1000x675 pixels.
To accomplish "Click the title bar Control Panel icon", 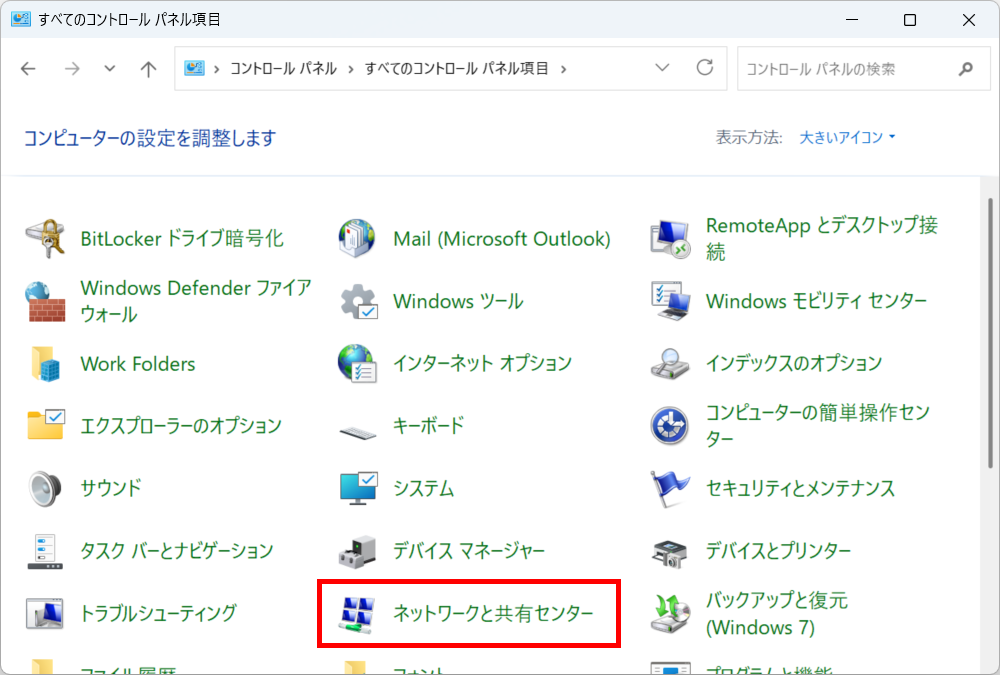I will (x=20, y=19).
